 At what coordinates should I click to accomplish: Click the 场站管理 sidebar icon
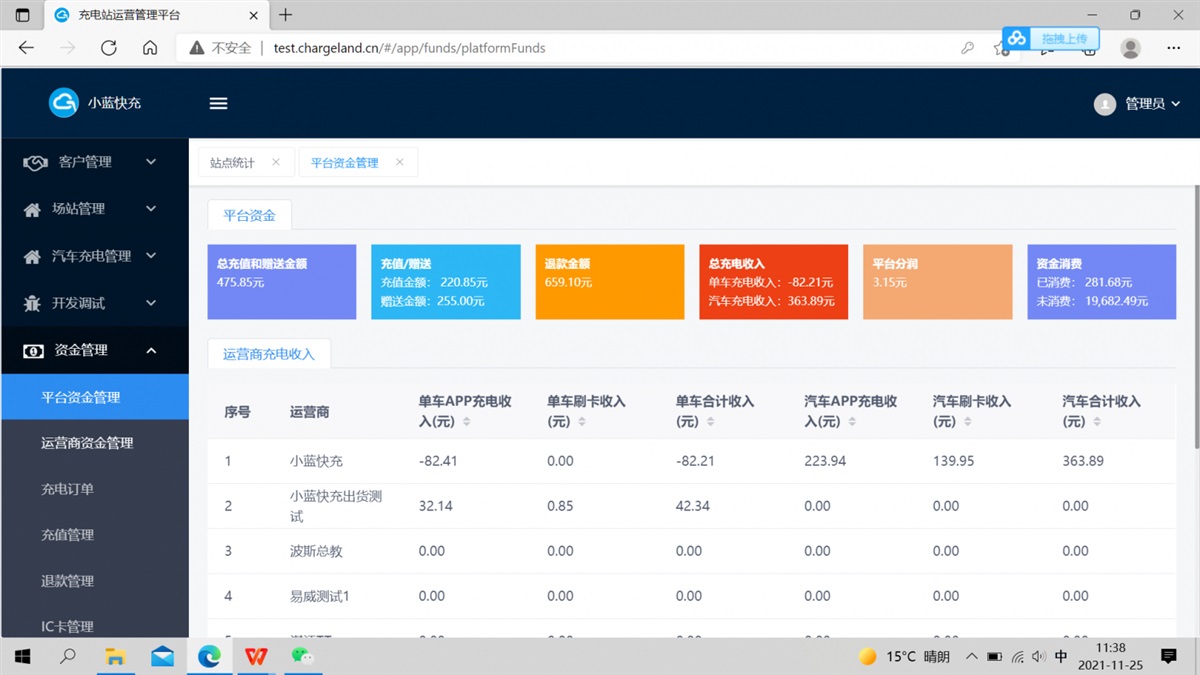32,208
